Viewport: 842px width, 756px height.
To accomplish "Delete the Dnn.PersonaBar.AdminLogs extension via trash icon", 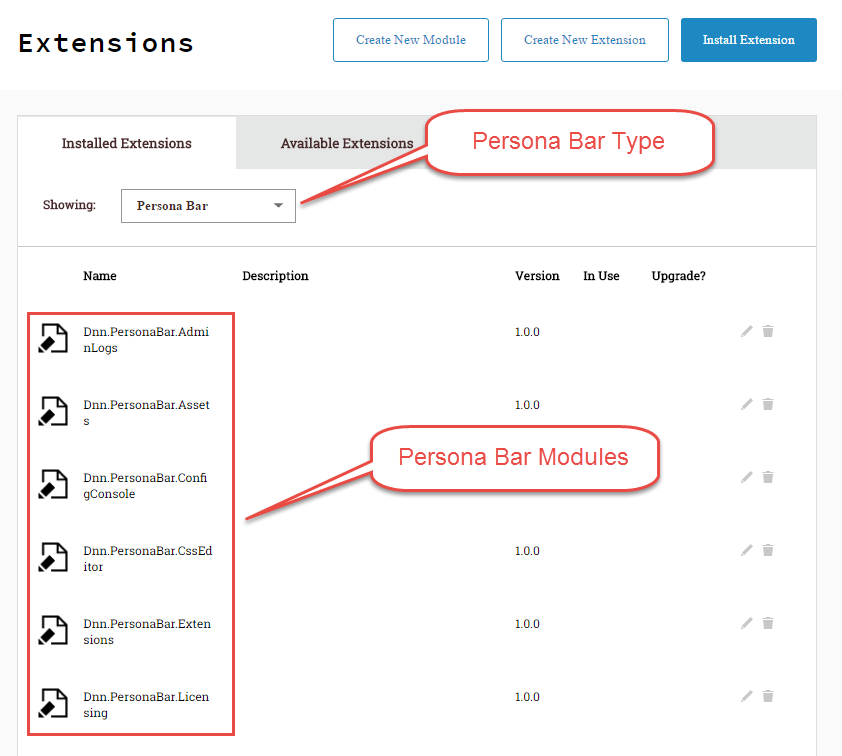I will click(x=768, y=331).
